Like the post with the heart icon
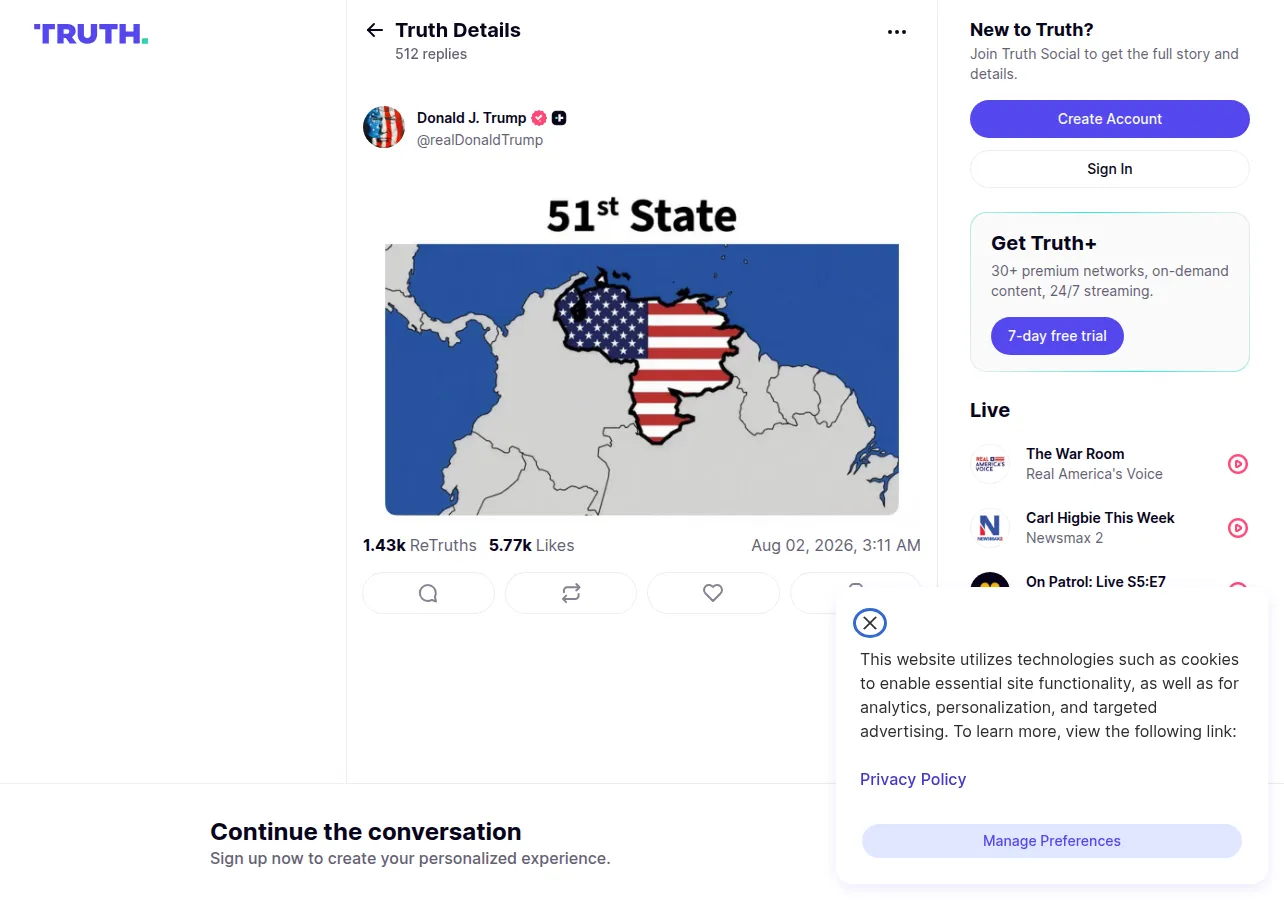This screenshot has height=900, width=1284. pyautogui.click(x=713, y=593)
